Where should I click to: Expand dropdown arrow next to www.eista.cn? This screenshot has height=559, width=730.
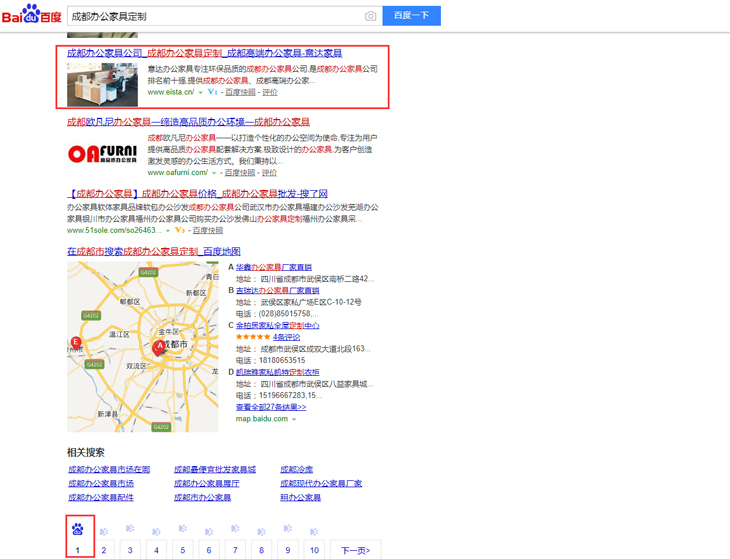pyautogui.click(x=200, y=92)
